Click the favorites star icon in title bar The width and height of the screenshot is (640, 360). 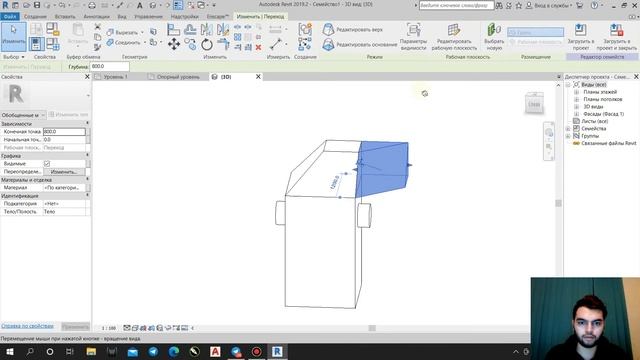[519, 6]
